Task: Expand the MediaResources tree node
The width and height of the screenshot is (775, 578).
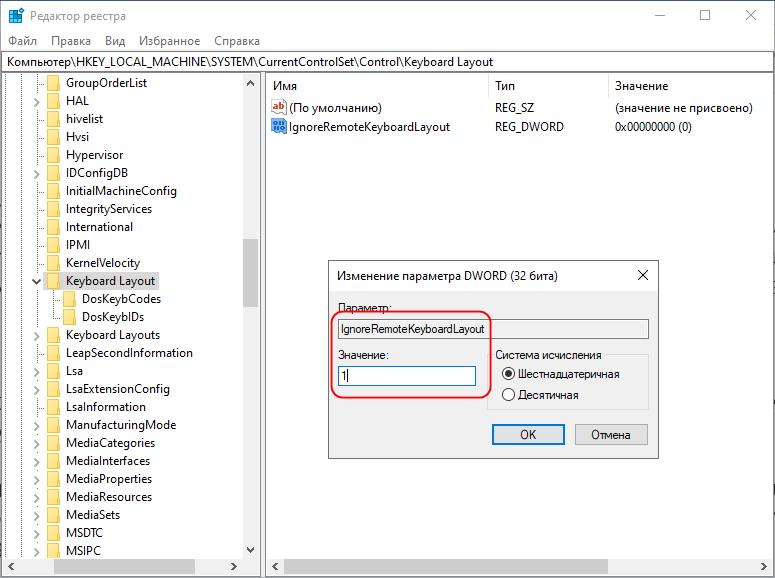Action: 36,497
